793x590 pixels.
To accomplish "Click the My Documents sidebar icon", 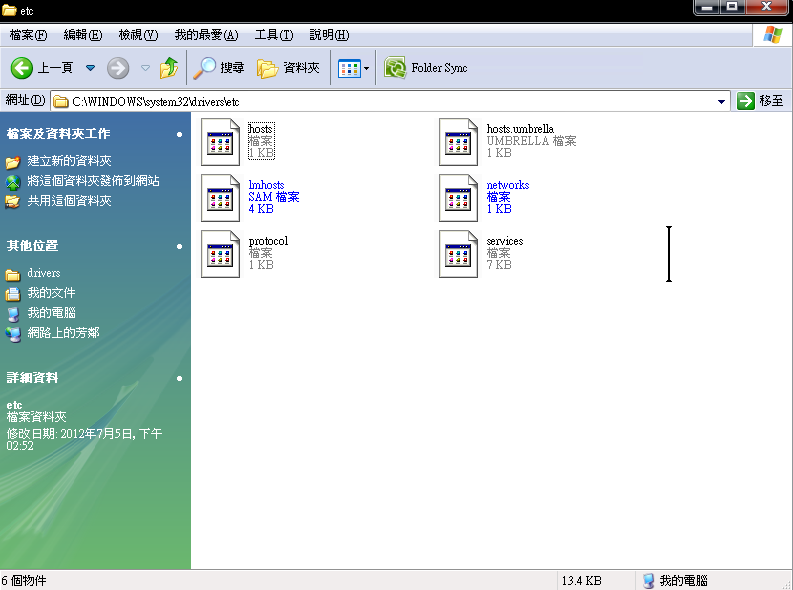I will (x=13, y=294).
